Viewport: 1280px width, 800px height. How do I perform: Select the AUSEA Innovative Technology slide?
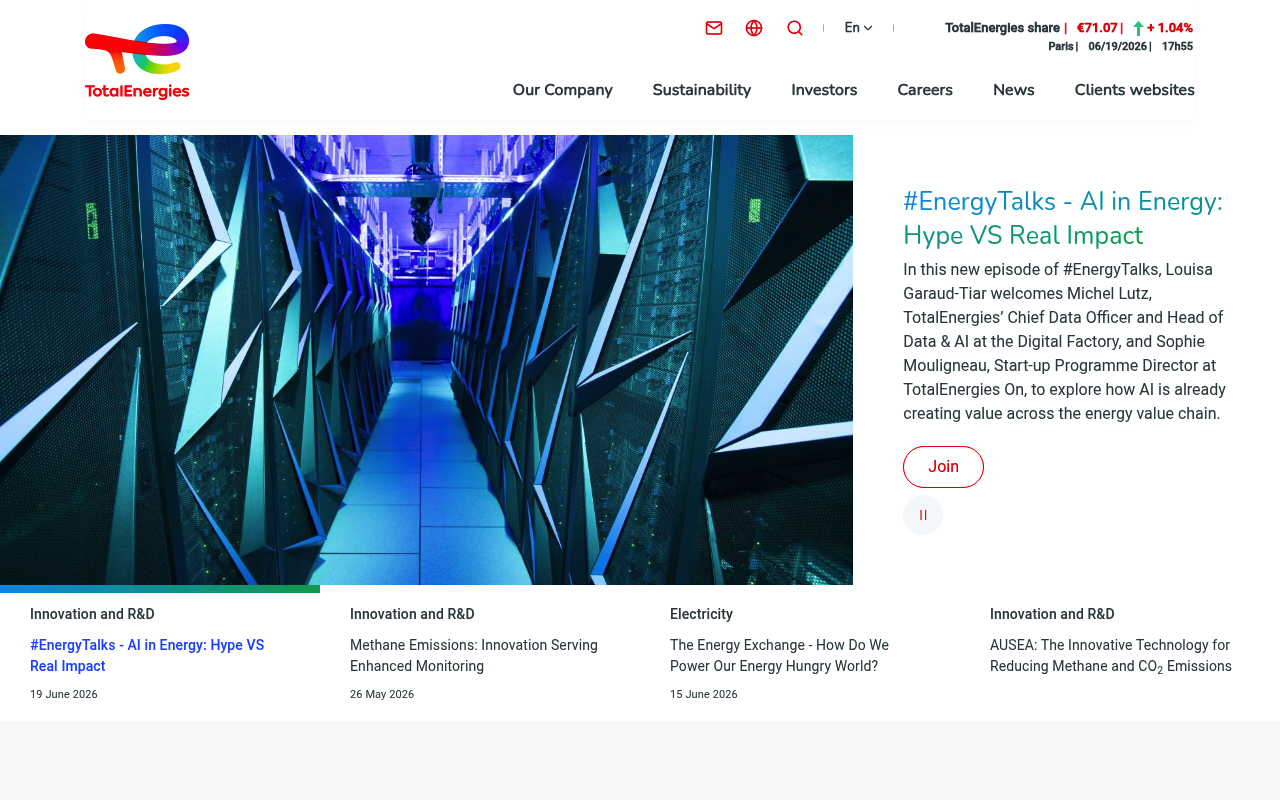pos(1111,656)
